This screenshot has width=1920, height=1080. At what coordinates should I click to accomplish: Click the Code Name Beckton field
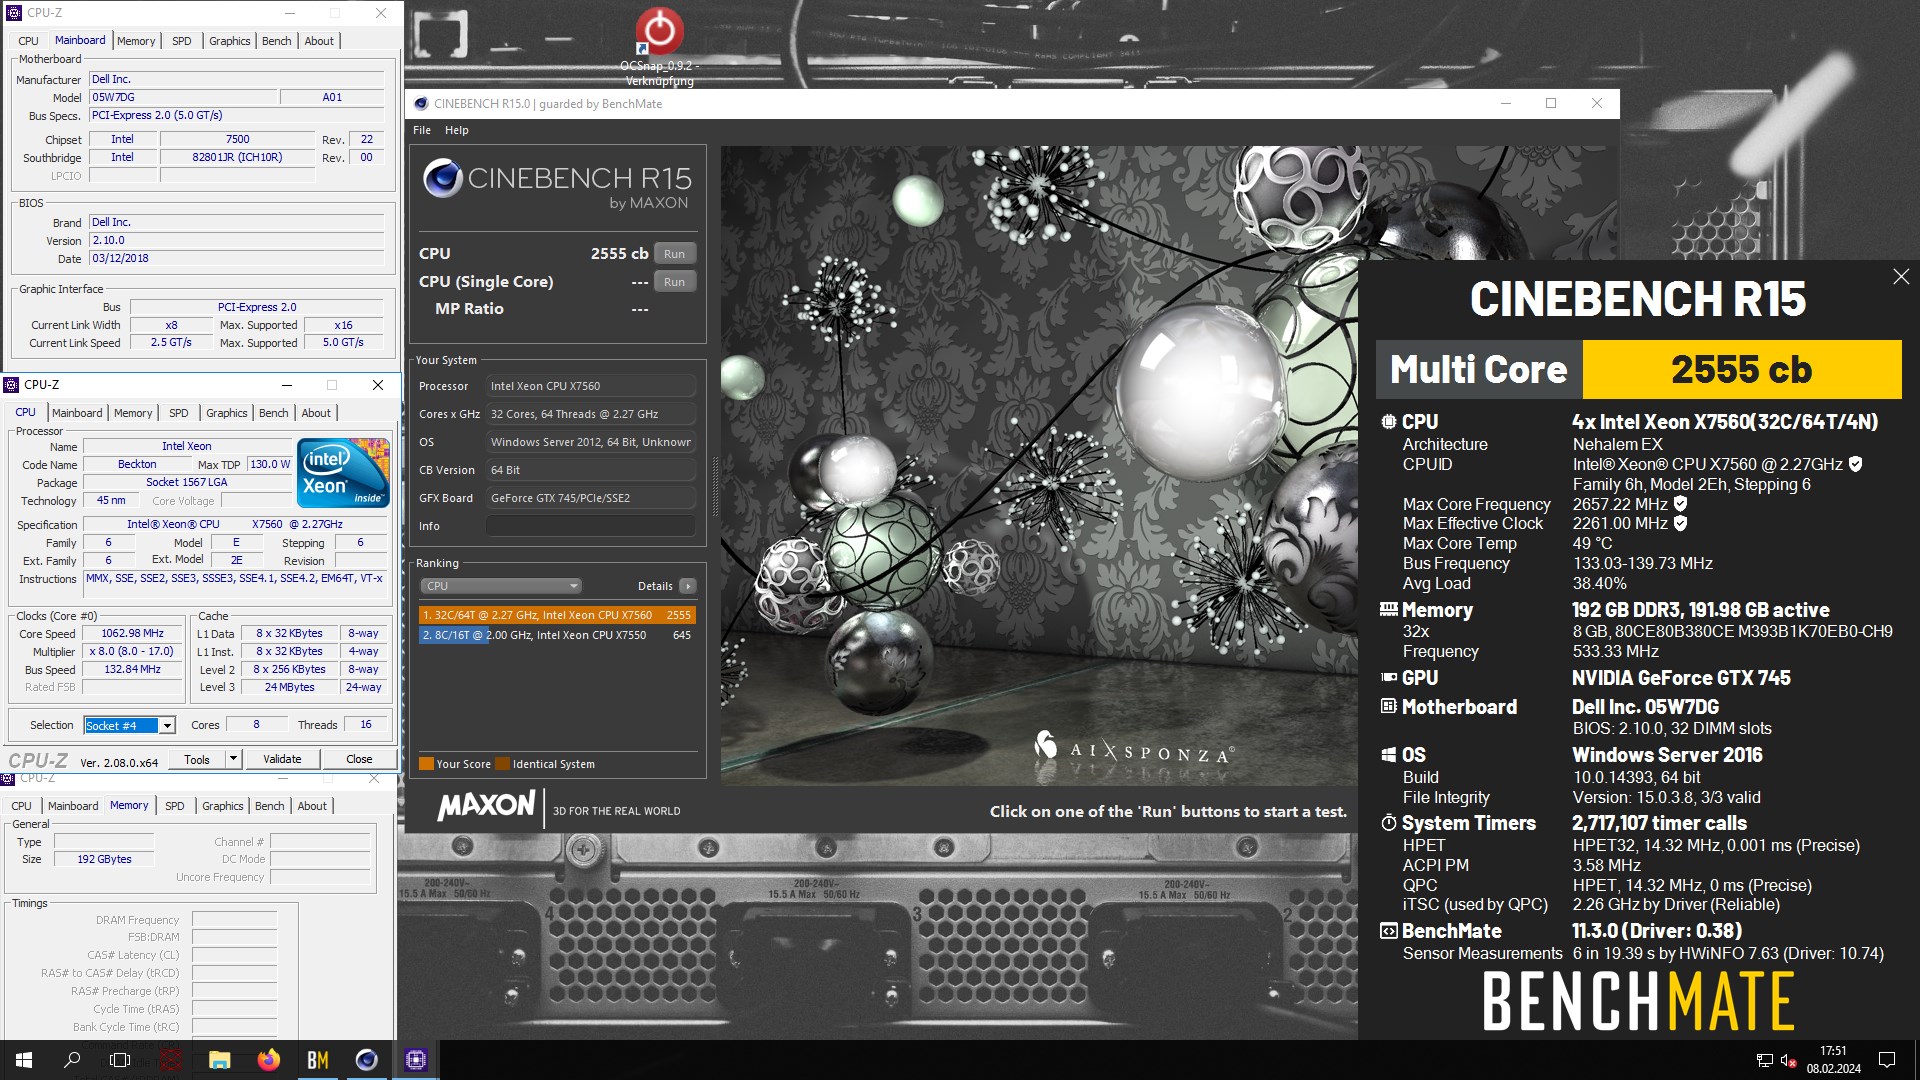(137, 464)
